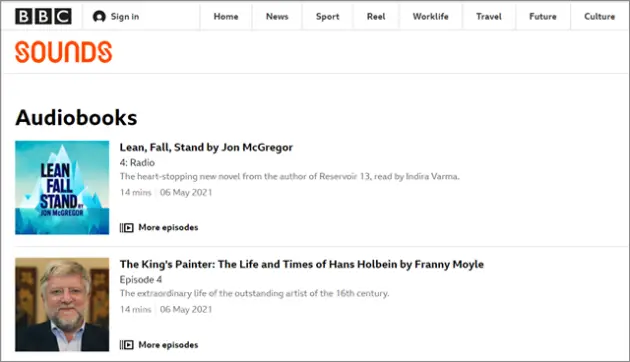Screen dimensions: 630x362
Task: Click episodes icon under Lean, Fall, Stand
Action: [127, 228]
